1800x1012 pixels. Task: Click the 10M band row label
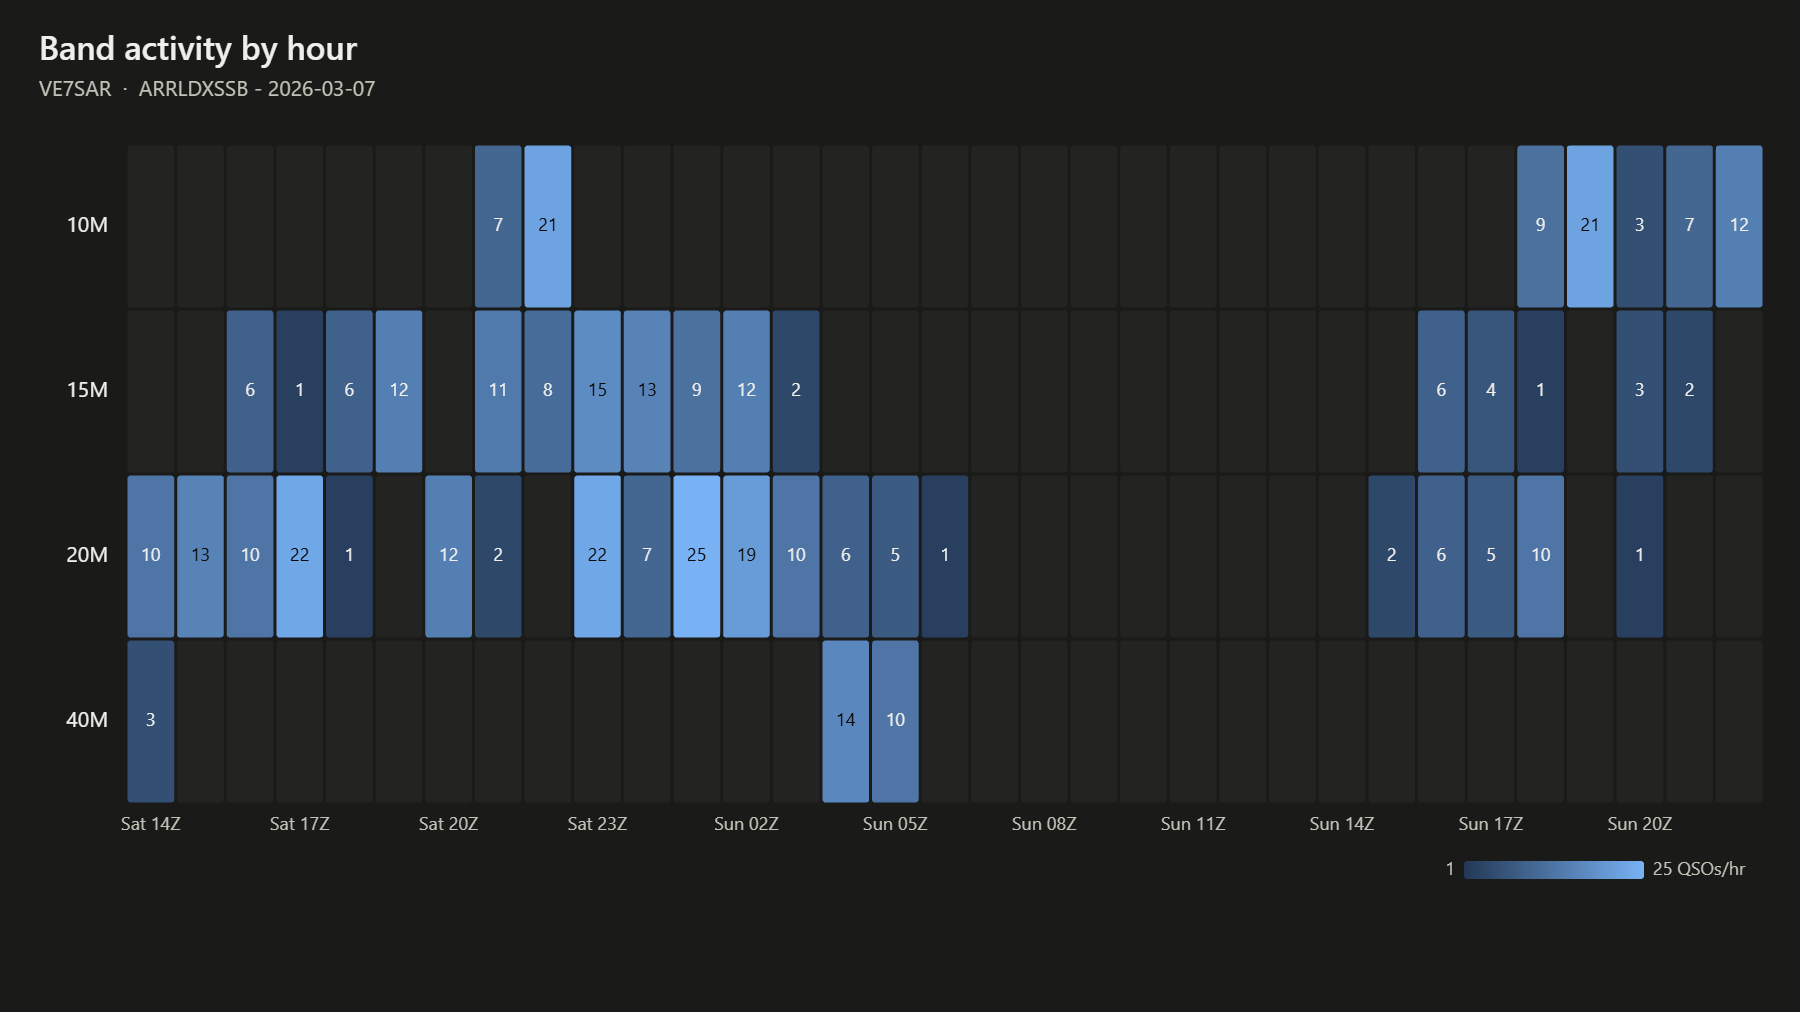(x=87, y=225)
